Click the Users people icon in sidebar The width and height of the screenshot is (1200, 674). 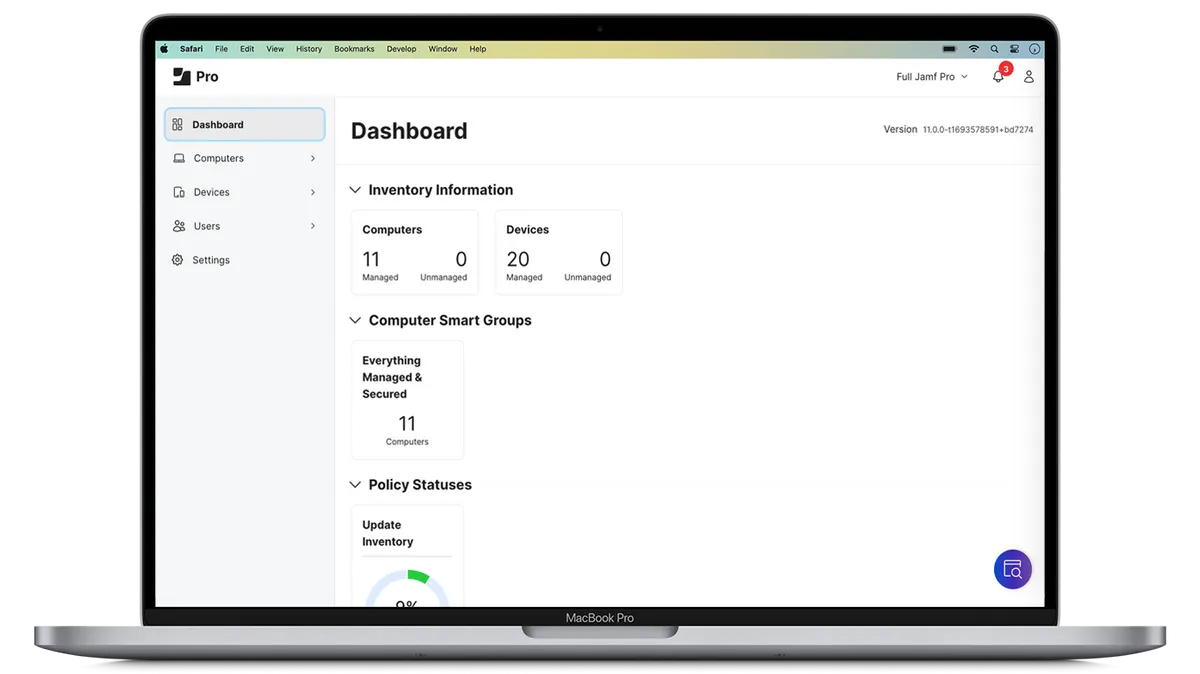pos(178,226)
